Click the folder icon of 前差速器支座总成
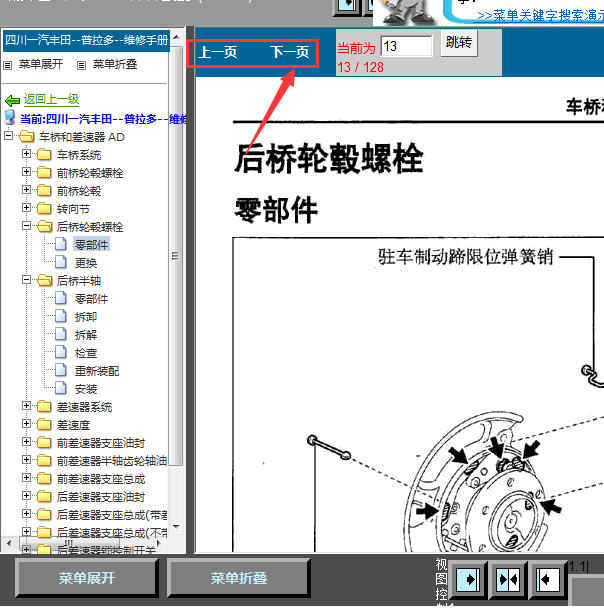The height and width of the screenshot is (611, 604). [44, 479]
